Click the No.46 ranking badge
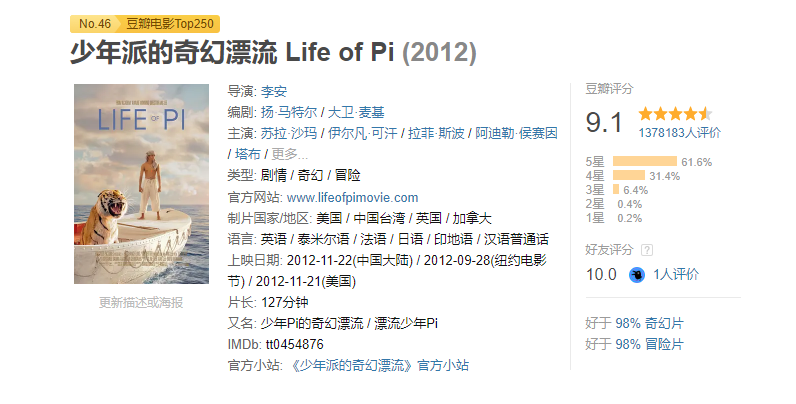Image resolution: width=796 pixels, height=404 pixels. point(94,24)
